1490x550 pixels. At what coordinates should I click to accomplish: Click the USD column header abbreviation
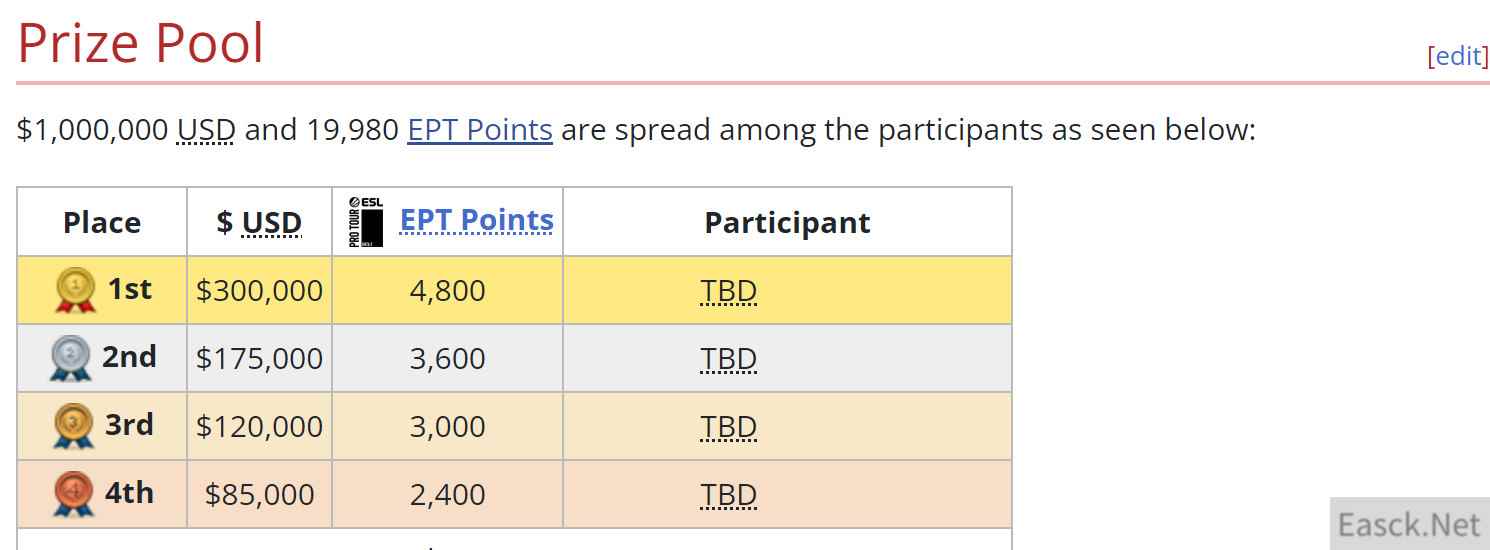271,222
